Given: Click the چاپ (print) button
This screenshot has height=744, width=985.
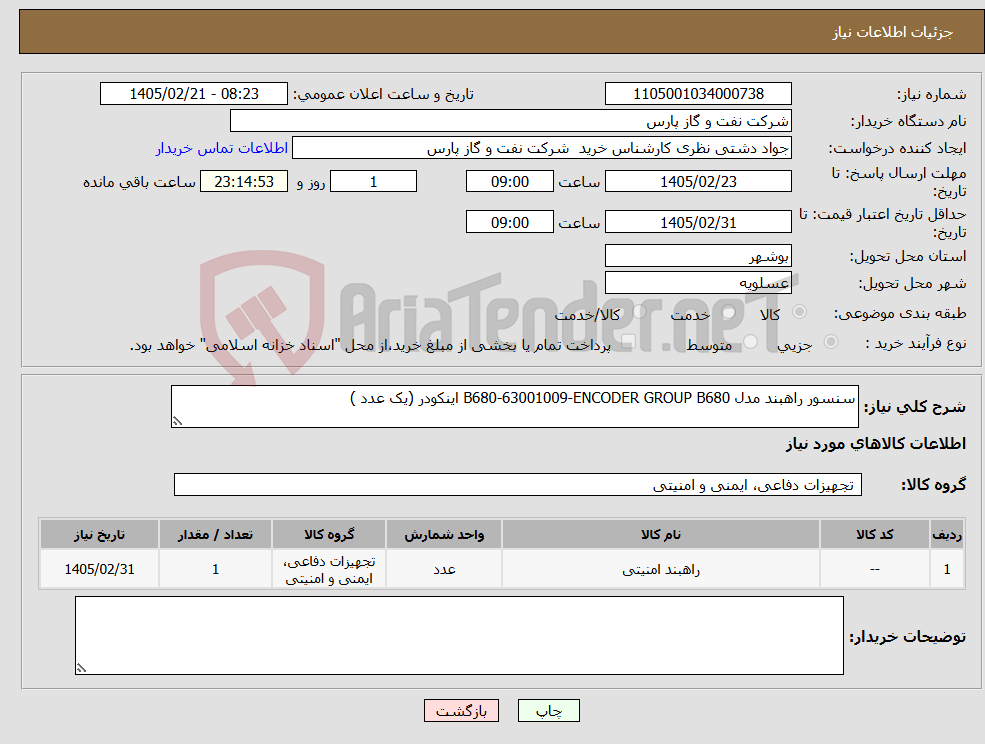Looking at the screenshot, I should tap(548, 711).
